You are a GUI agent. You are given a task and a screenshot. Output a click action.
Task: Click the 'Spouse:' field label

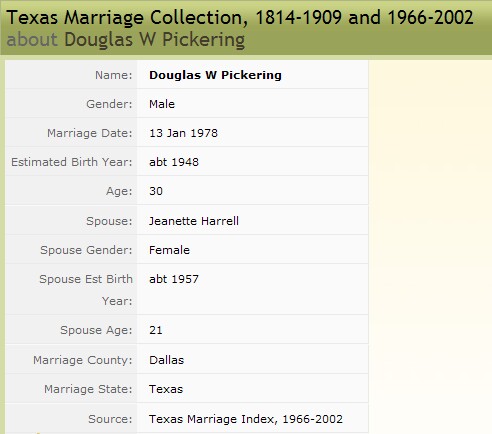click(x=109, y=221)
